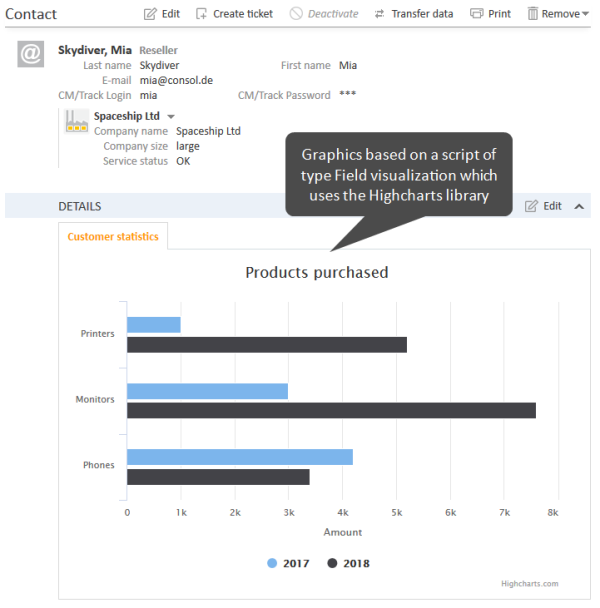Click the 5k x-axis tick label
The height and width of the screenshot is (608, 600).
pos(397,513)
